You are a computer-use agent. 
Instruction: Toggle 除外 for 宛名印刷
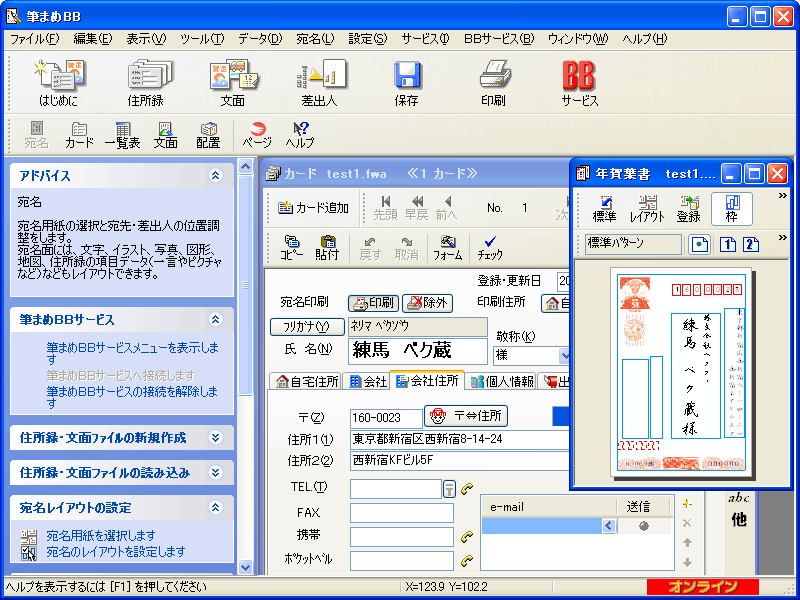pos(428,303)
